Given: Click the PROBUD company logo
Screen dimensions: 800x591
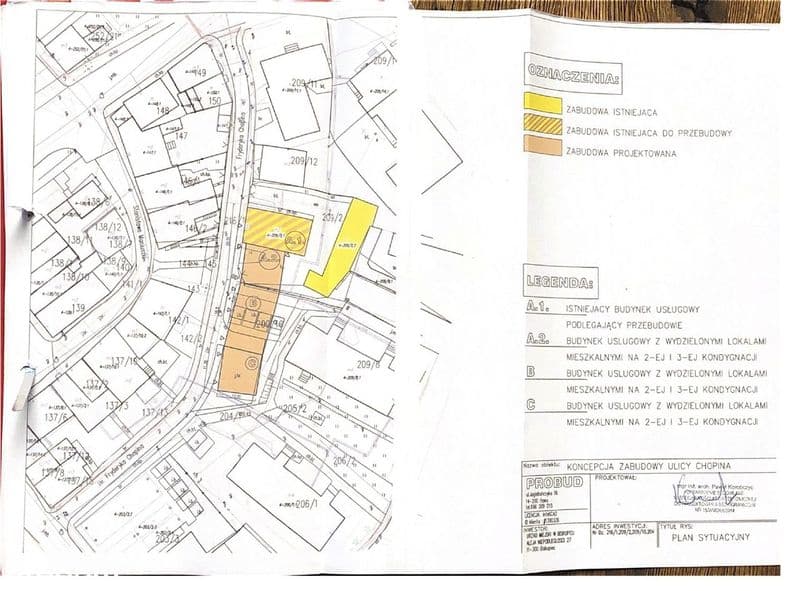Looking at the screenshot, I should pos(554,482).
